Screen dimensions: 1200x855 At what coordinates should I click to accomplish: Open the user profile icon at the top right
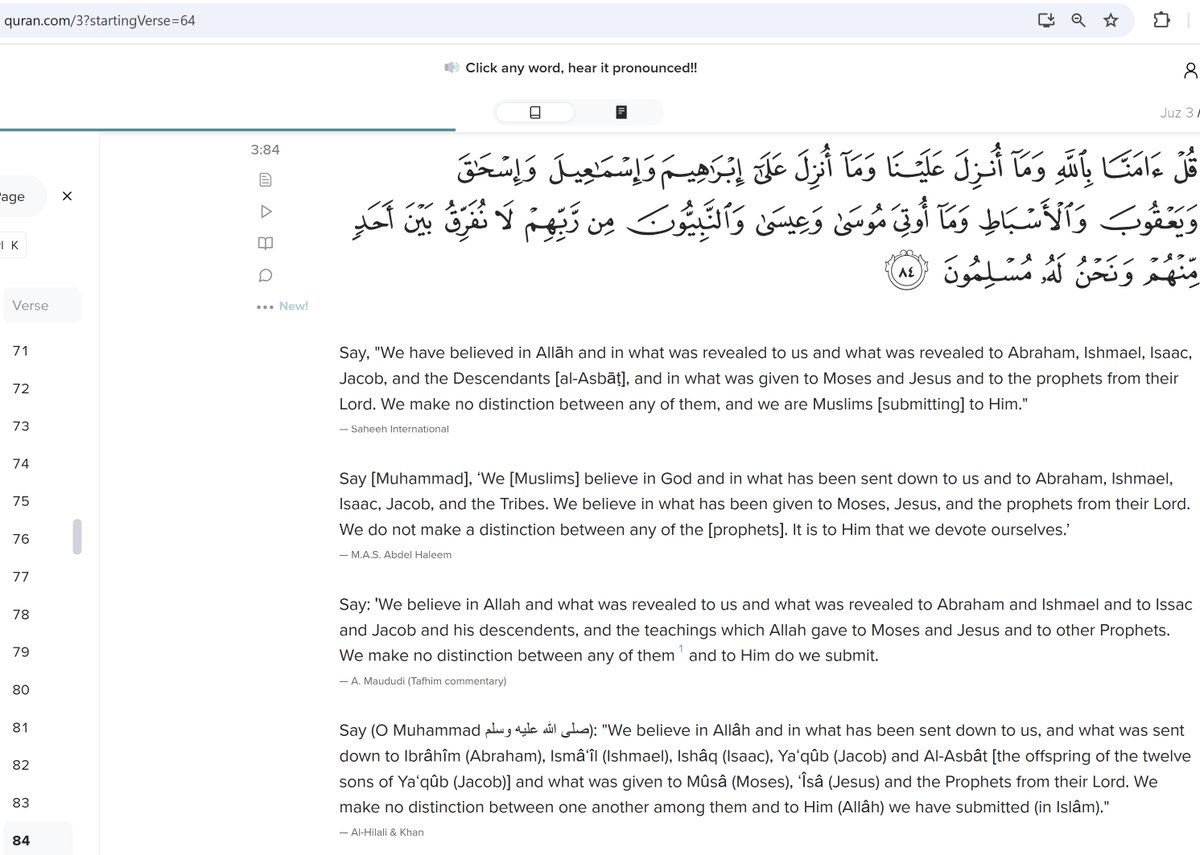tap(1190, 70)
